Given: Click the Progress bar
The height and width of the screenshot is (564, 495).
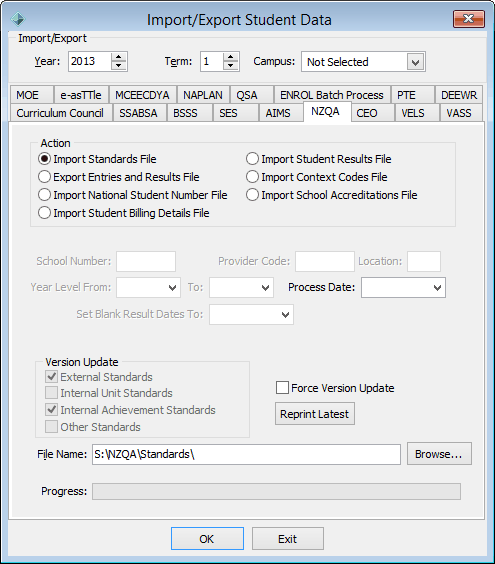Looking at the screenshot, I should click(x=276, y=492).
